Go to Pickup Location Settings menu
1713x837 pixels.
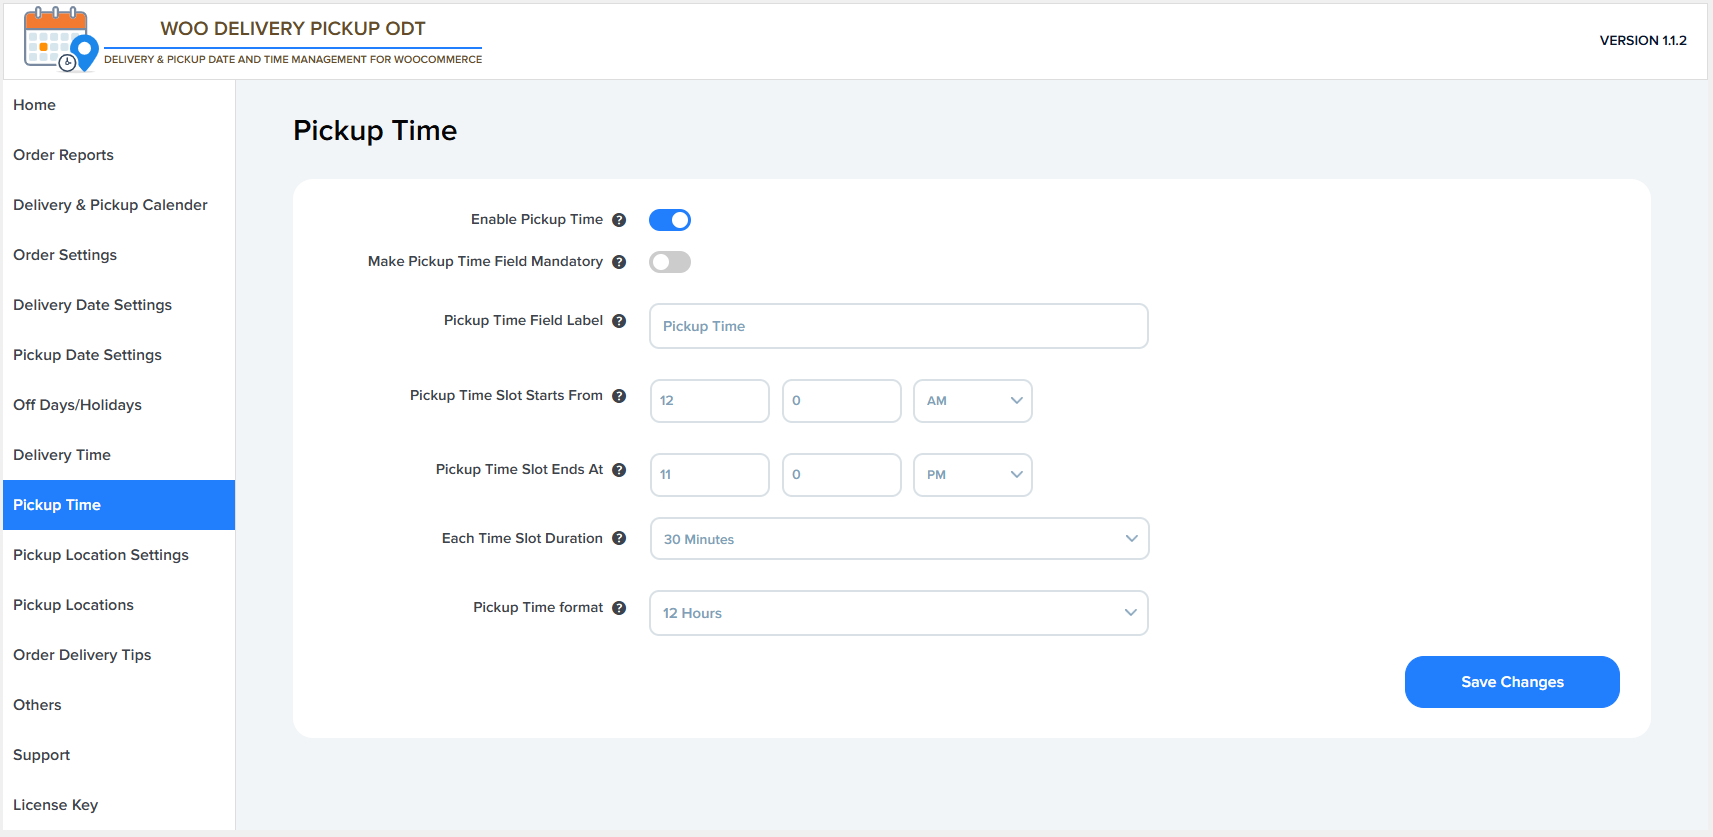pos(101,555)
